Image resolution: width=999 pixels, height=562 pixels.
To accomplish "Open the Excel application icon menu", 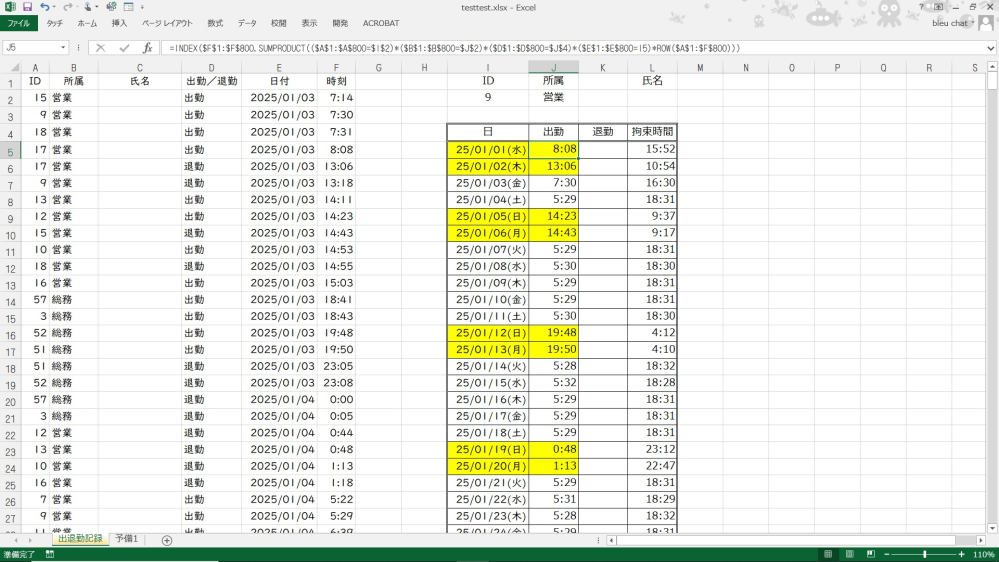I will click(x=10, y=7).
